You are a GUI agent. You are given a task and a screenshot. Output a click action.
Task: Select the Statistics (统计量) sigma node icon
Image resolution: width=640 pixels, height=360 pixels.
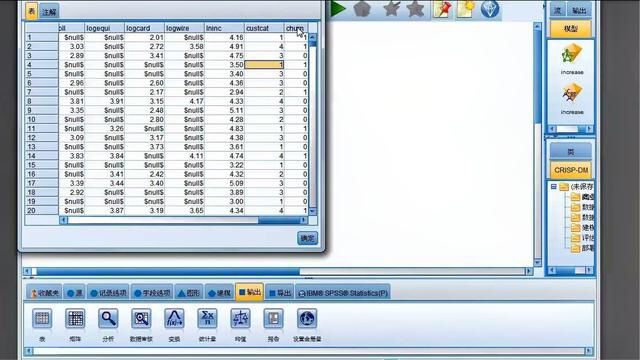coord(207,319)
